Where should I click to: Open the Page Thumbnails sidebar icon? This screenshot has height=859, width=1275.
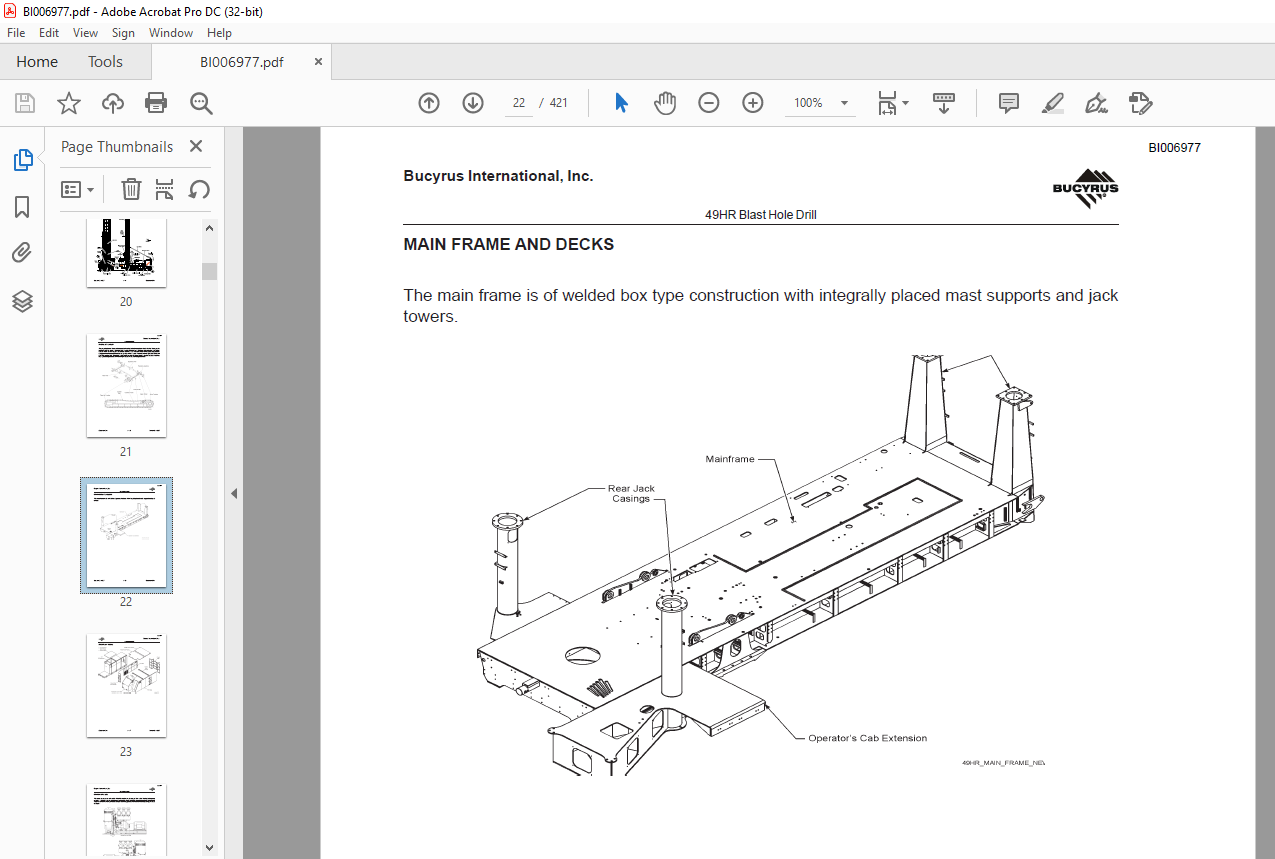coord(22,159)
